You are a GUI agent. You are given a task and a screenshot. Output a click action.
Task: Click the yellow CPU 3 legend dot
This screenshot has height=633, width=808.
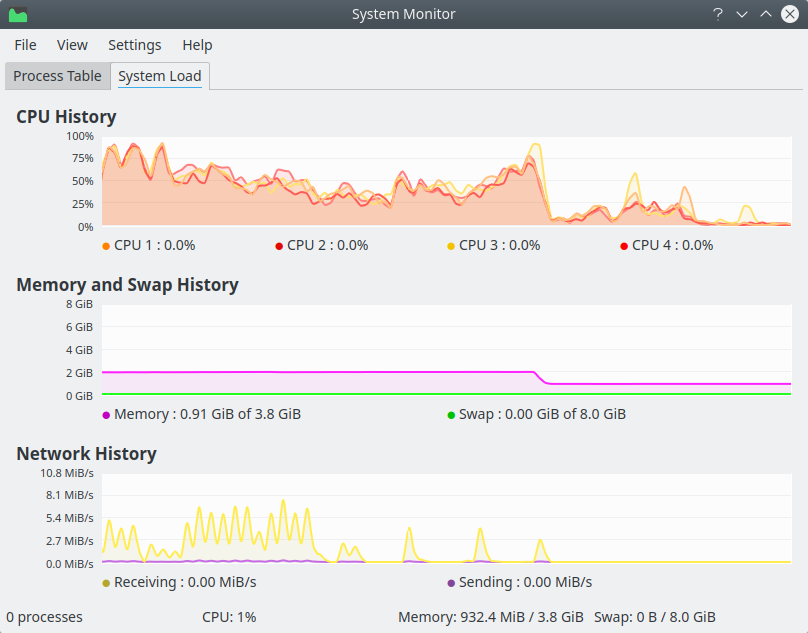[451, 246]
